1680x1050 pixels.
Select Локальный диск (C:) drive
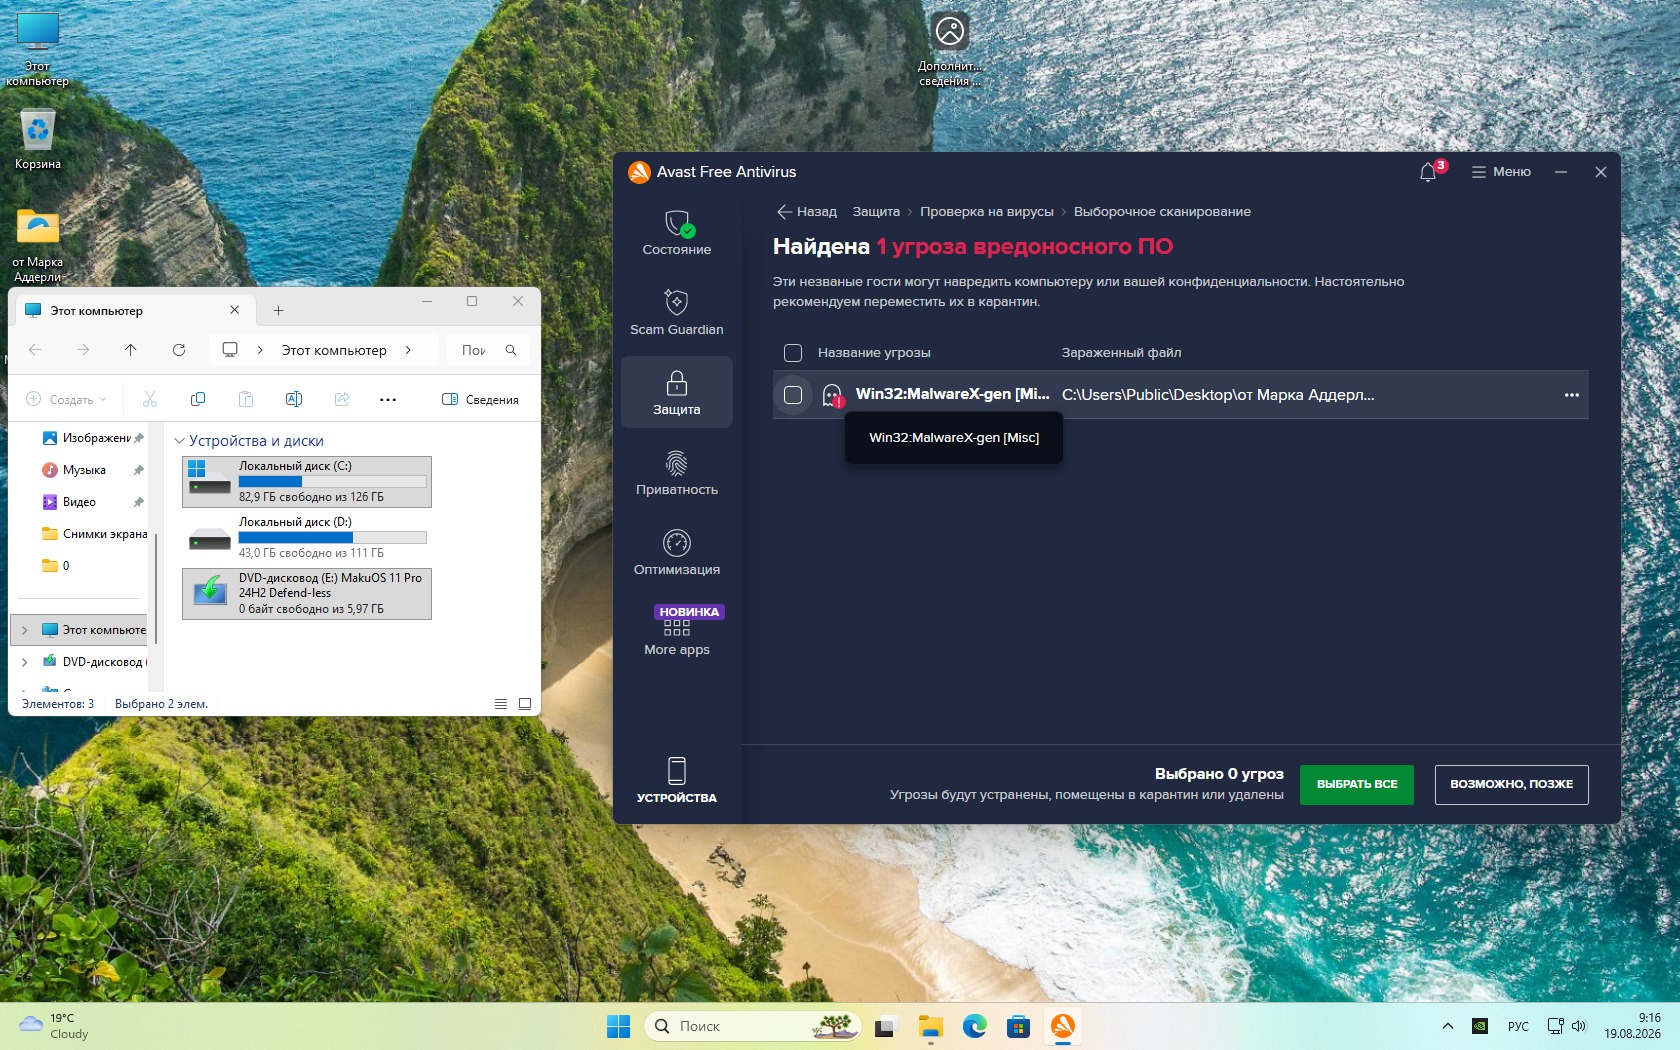click(307, 481)
